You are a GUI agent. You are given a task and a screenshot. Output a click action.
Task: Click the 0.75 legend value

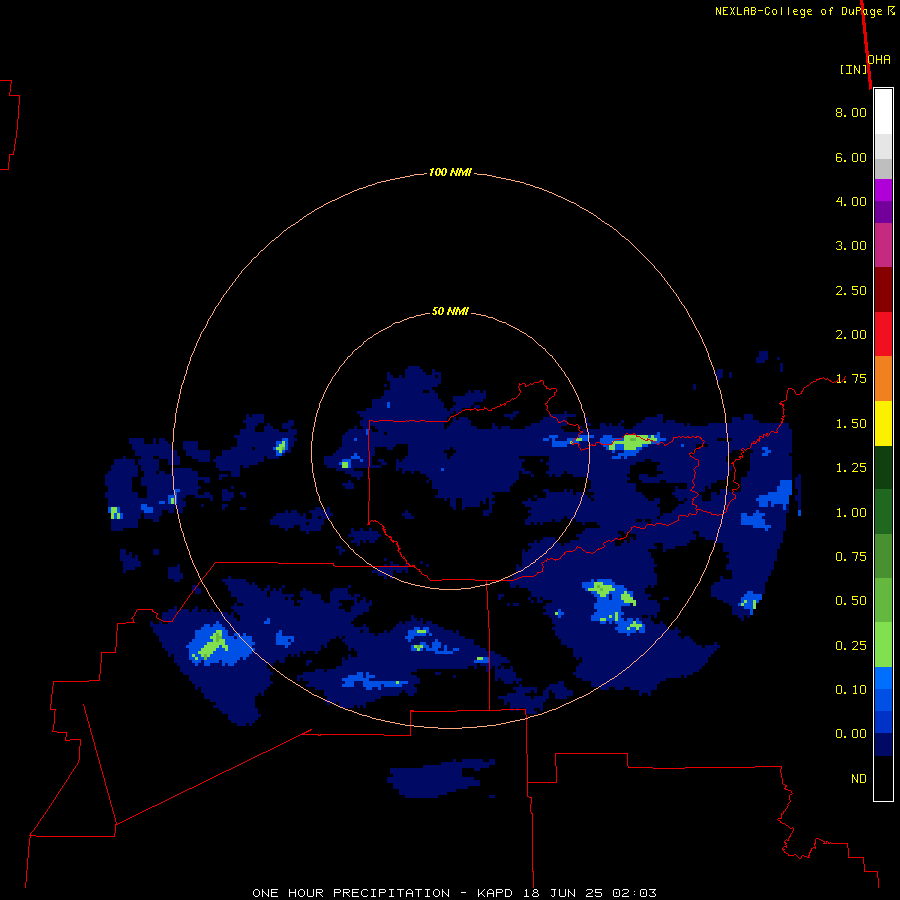point(851,557)
